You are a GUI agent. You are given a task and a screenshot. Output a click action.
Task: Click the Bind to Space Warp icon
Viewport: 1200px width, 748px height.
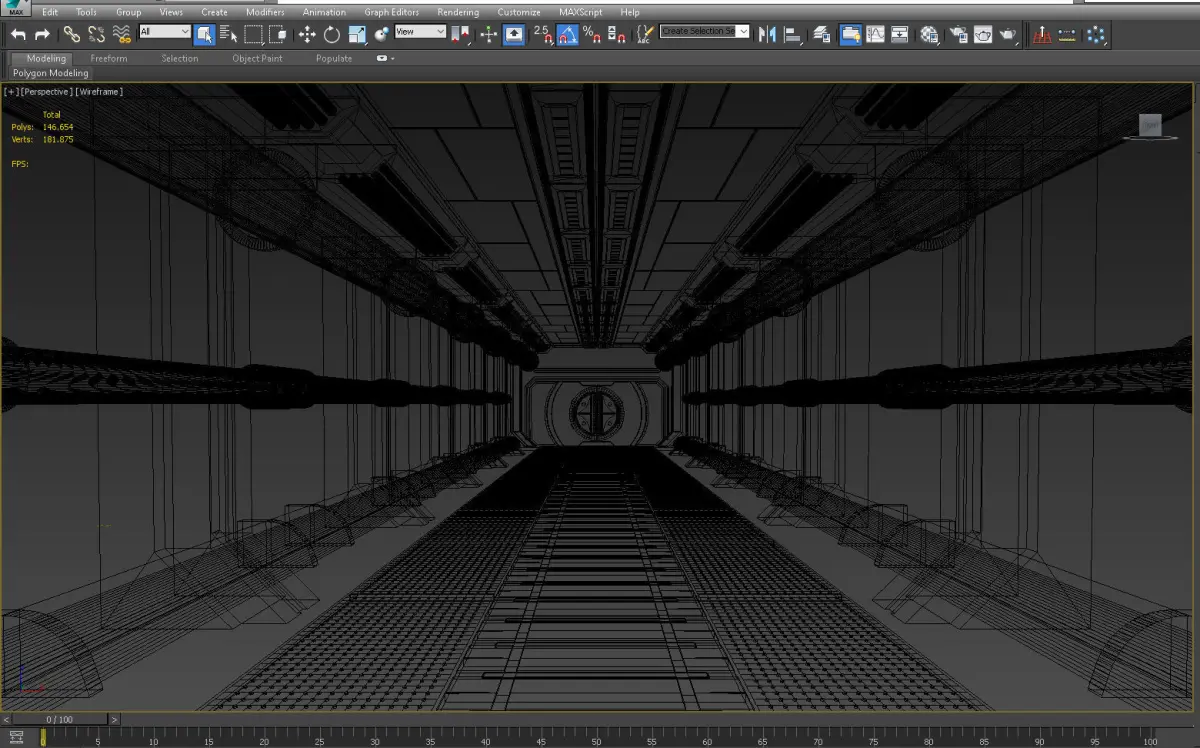[x=122, y=34]
